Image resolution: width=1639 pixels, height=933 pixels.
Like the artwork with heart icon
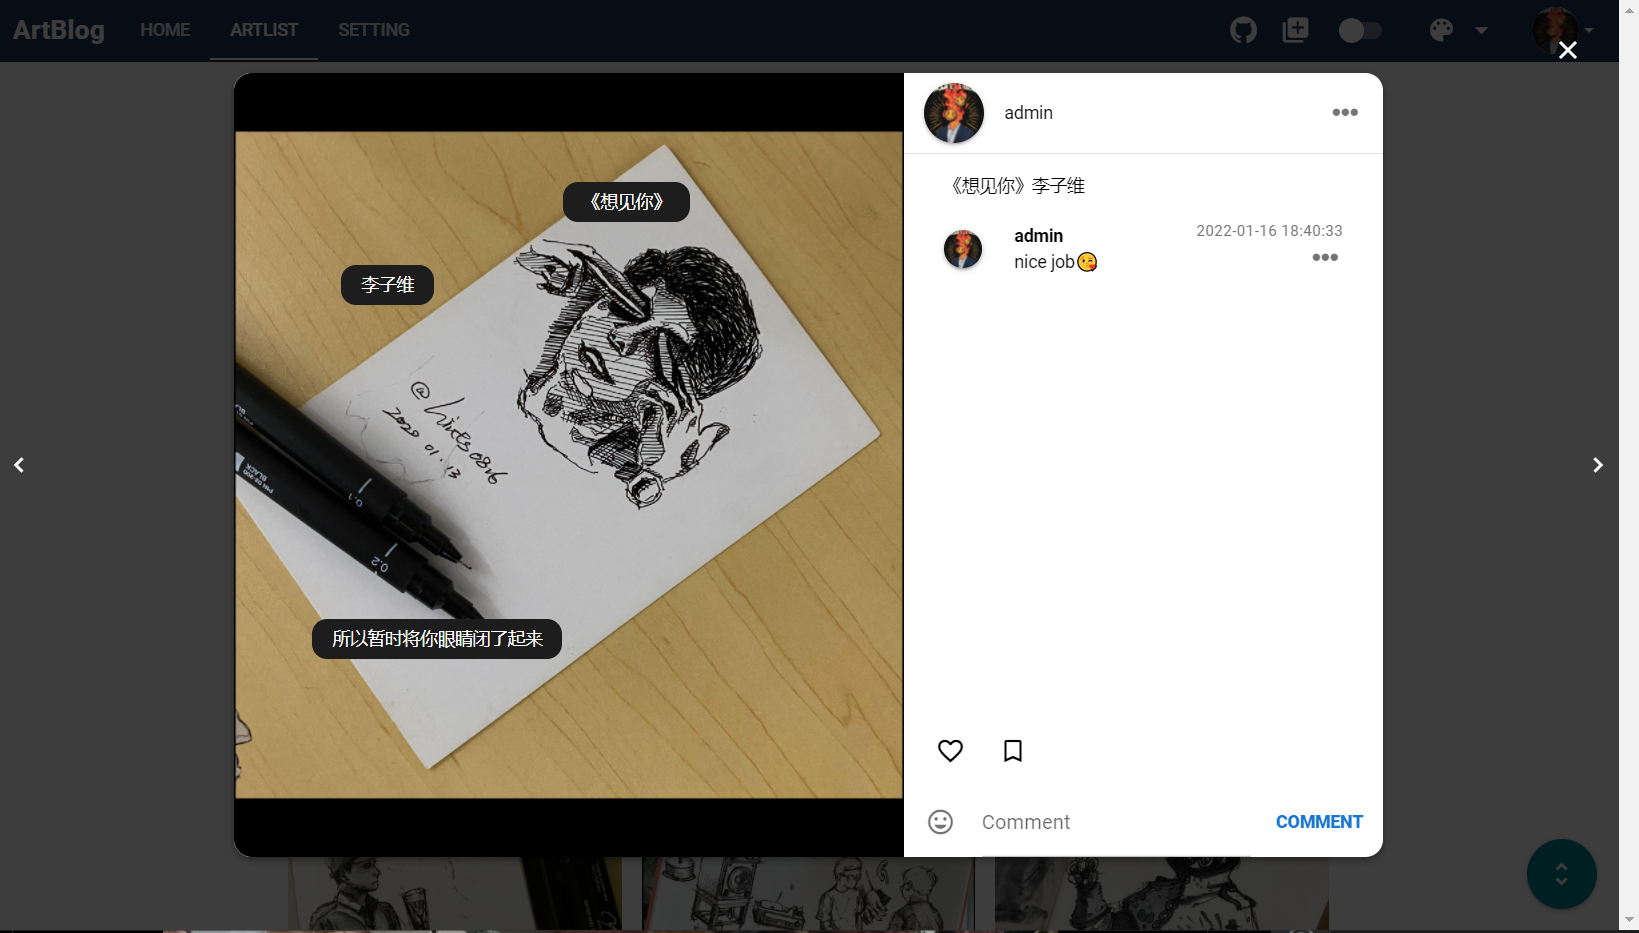coord(950,751)
